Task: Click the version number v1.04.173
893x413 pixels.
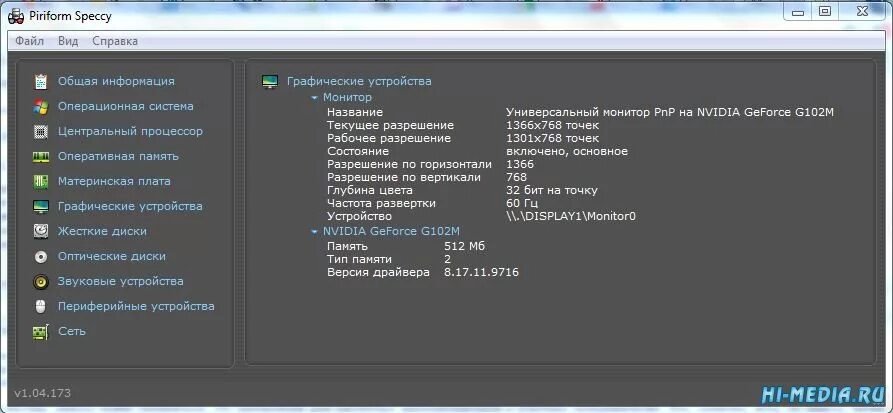Action: [x=43, y=393]
